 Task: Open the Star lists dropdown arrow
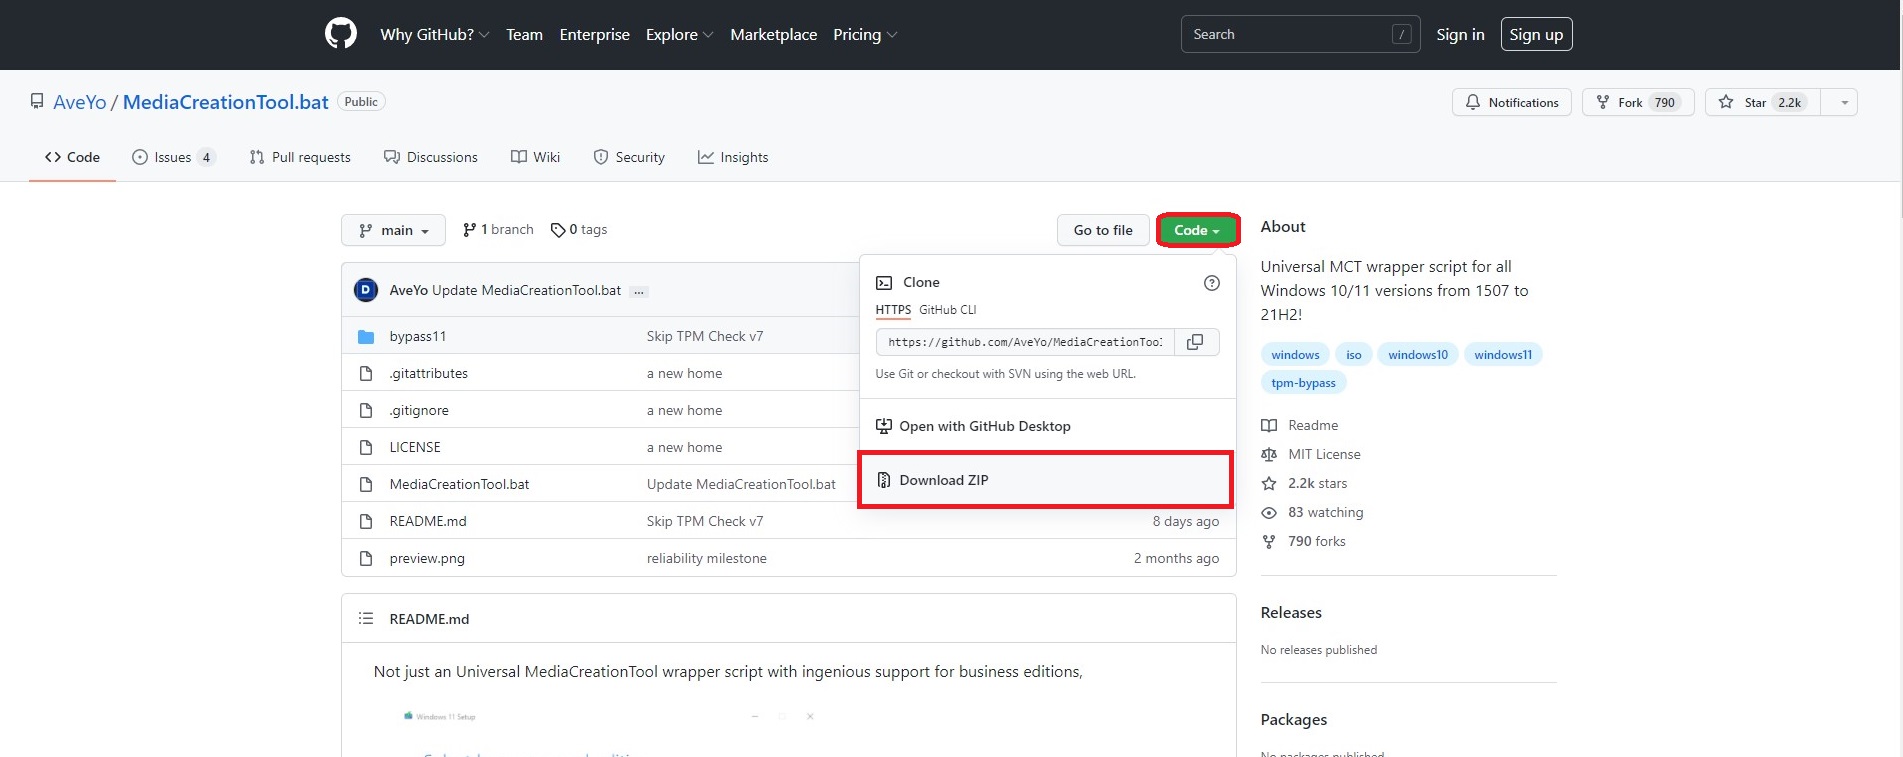(1844, 102)
